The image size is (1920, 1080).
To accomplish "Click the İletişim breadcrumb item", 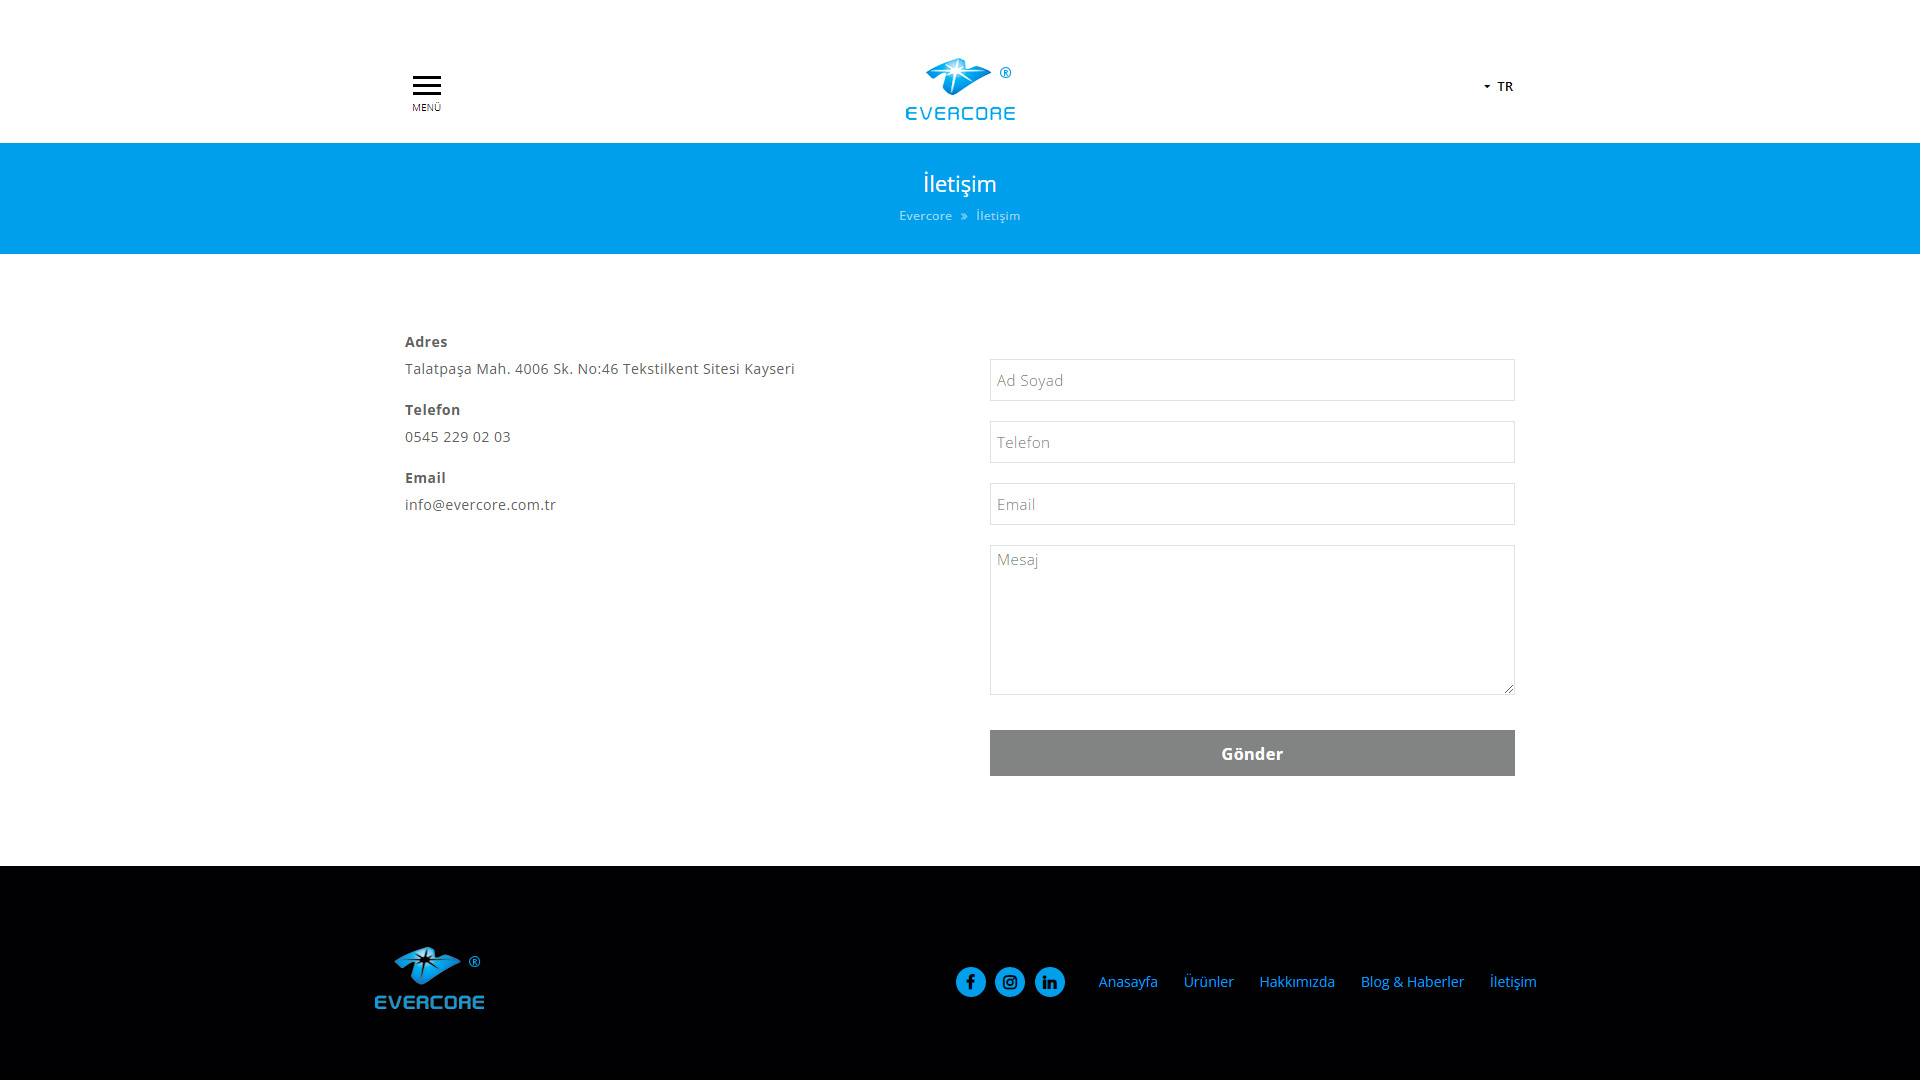I will (x=998, y=216).
